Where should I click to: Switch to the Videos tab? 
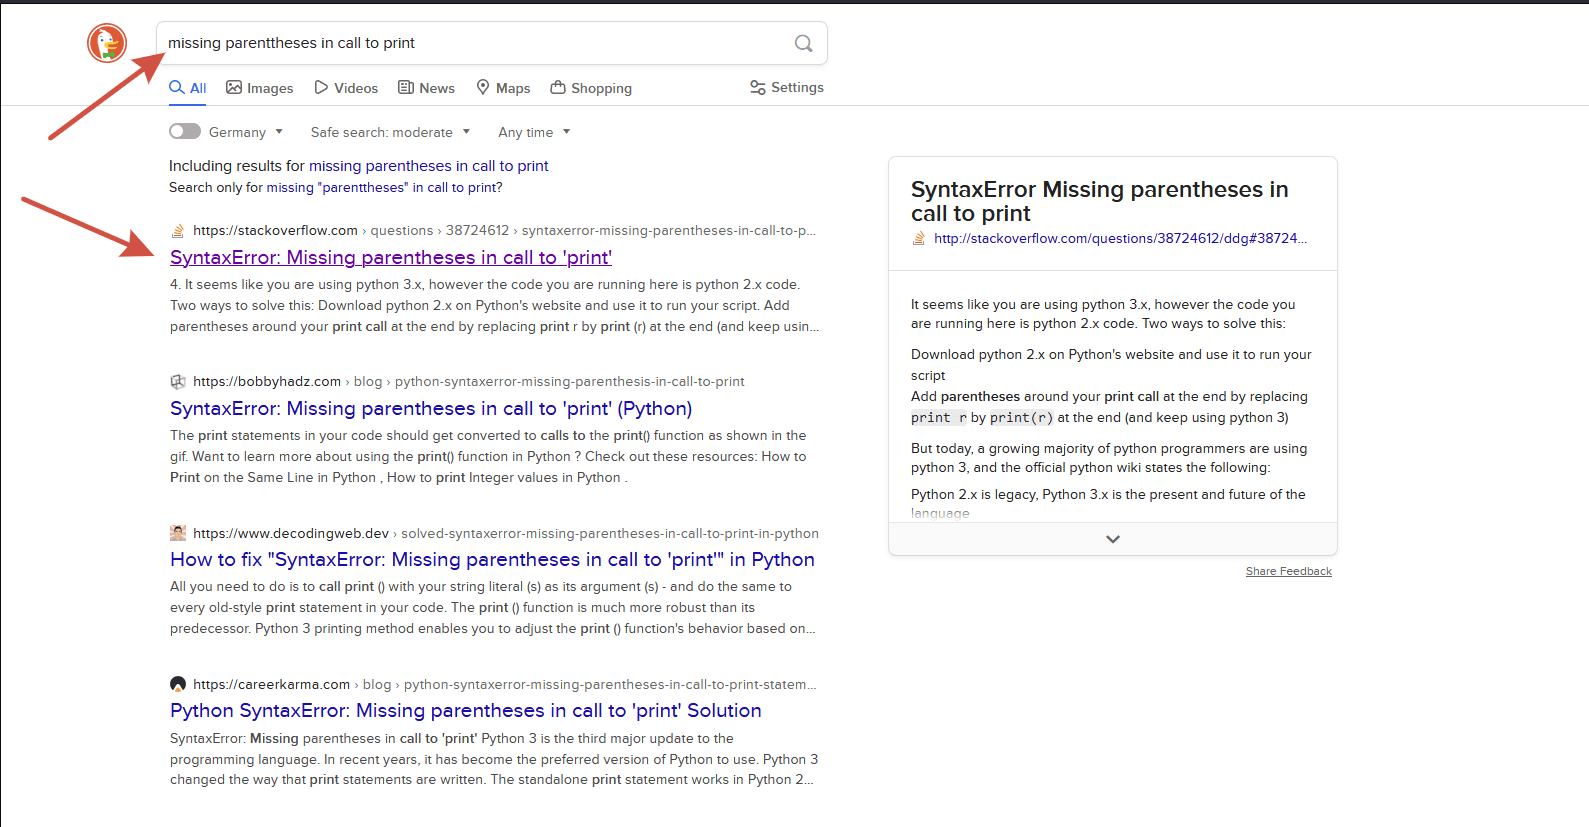tap(346, 88)
